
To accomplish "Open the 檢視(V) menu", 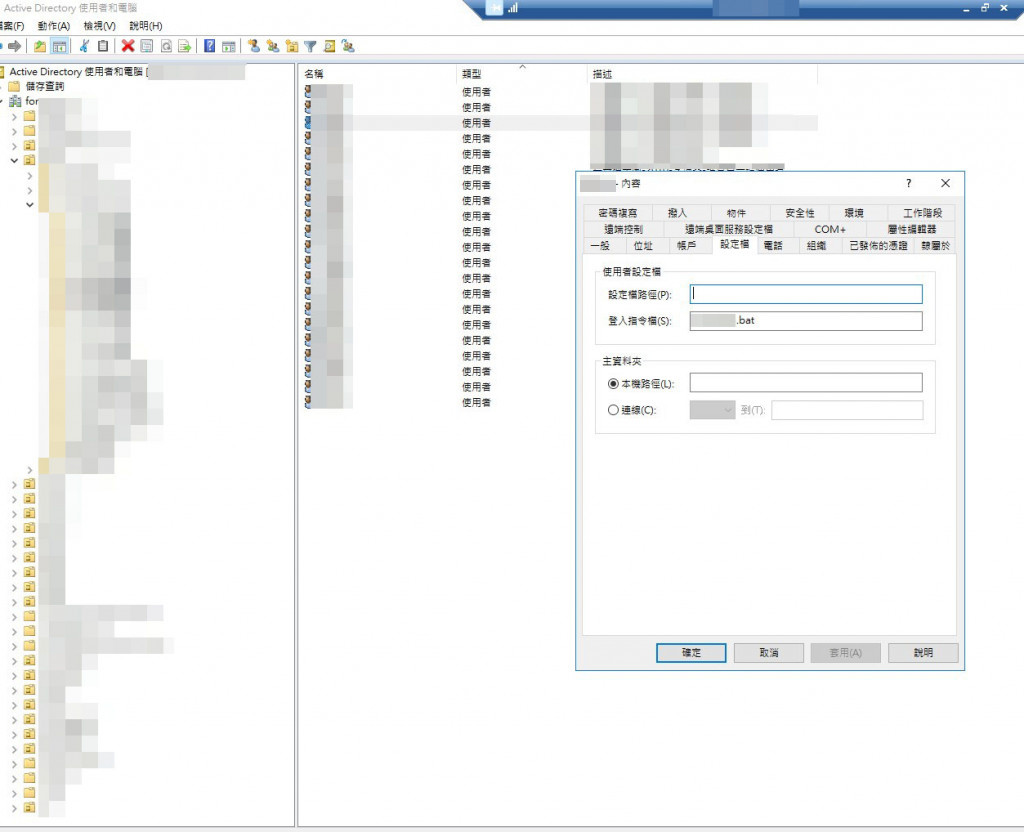I will tap(99, 26).
